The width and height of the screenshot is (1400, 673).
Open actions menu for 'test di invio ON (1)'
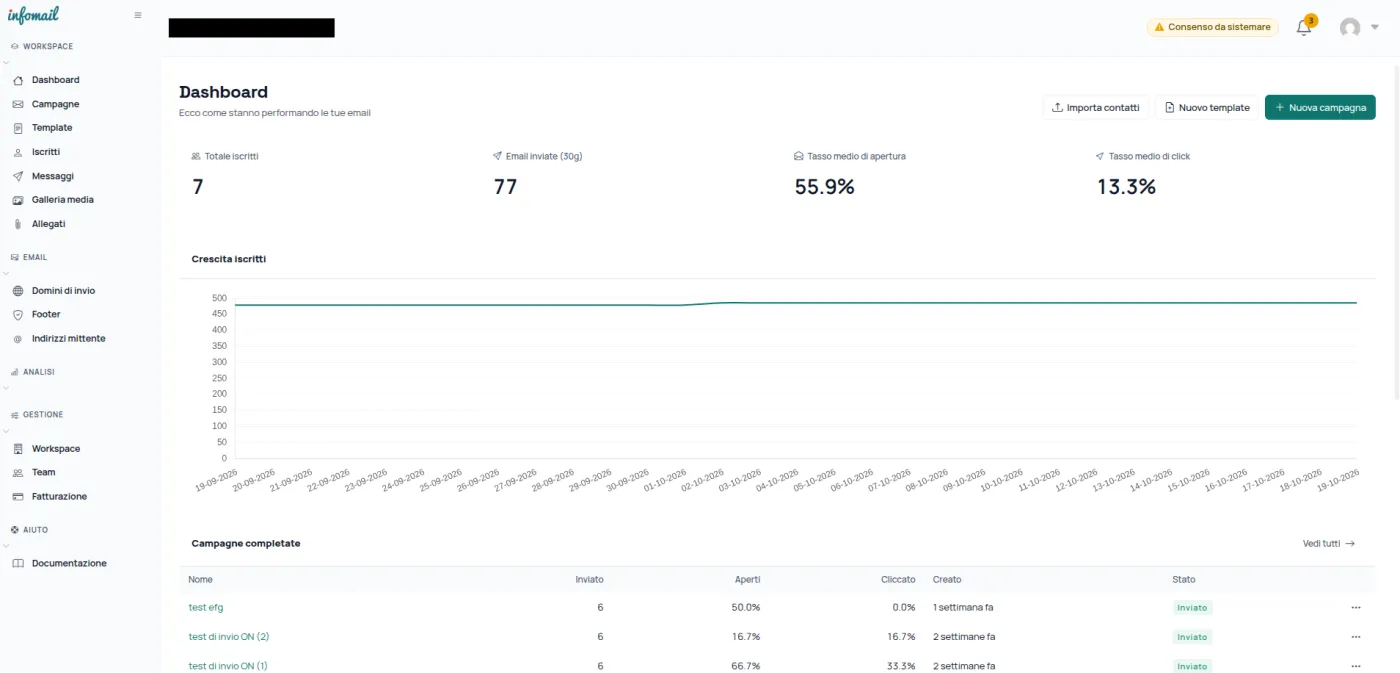(x=1356, y=666)
